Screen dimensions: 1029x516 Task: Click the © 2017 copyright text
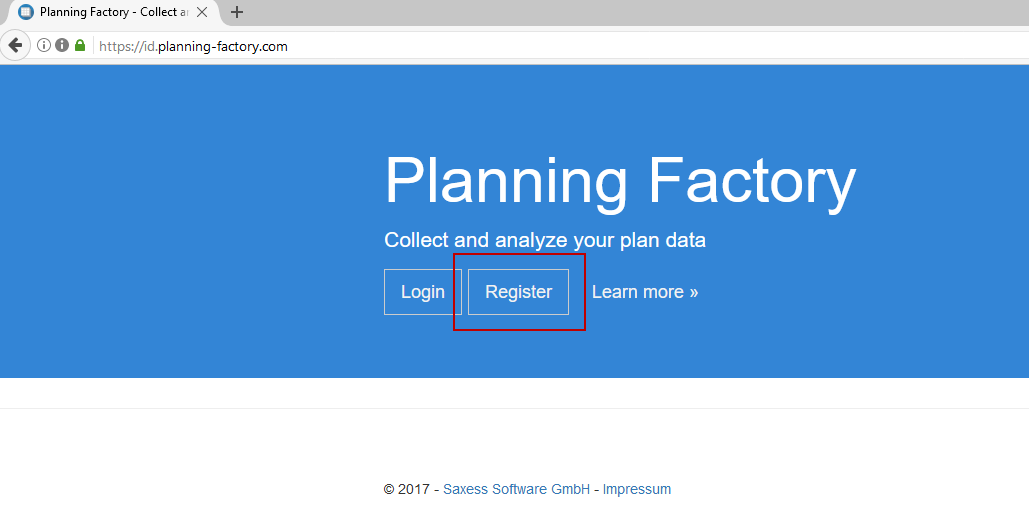(407, 489)
